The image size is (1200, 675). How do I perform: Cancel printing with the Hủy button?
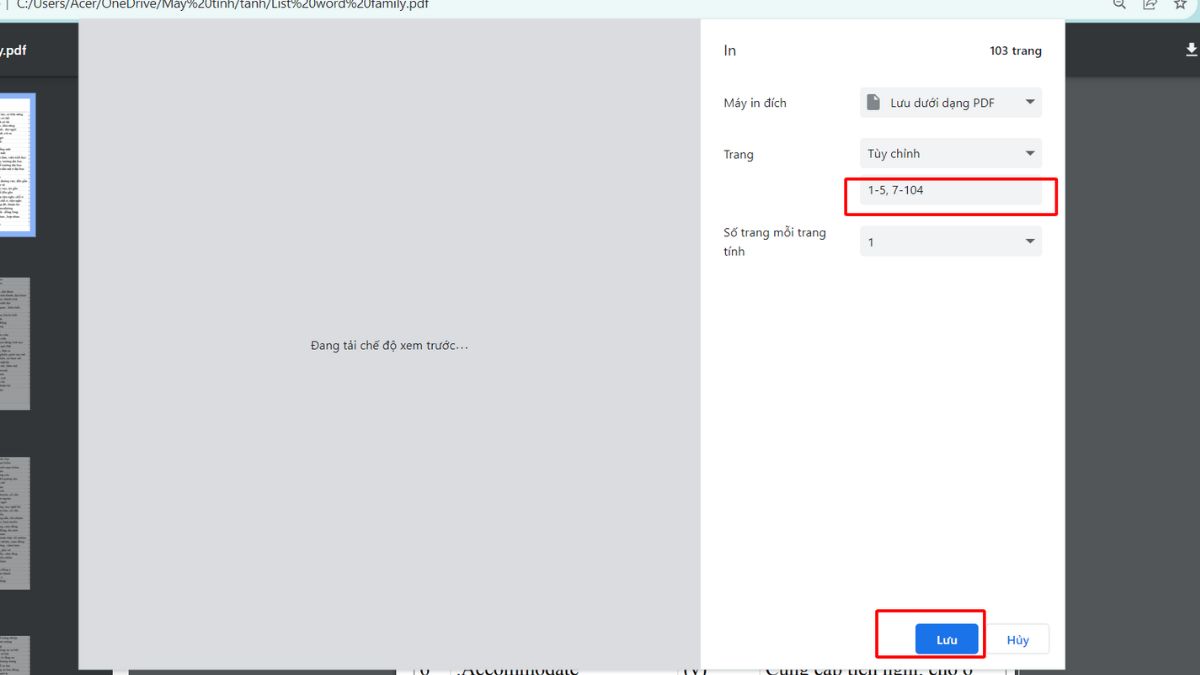point(1018,640)
